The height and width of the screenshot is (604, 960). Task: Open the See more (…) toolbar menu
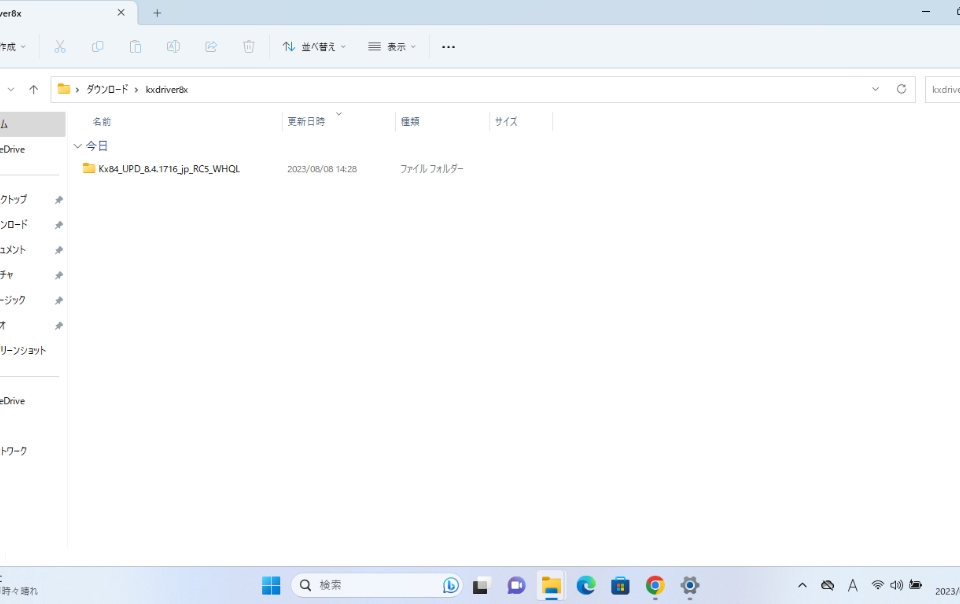pos(448,47)
